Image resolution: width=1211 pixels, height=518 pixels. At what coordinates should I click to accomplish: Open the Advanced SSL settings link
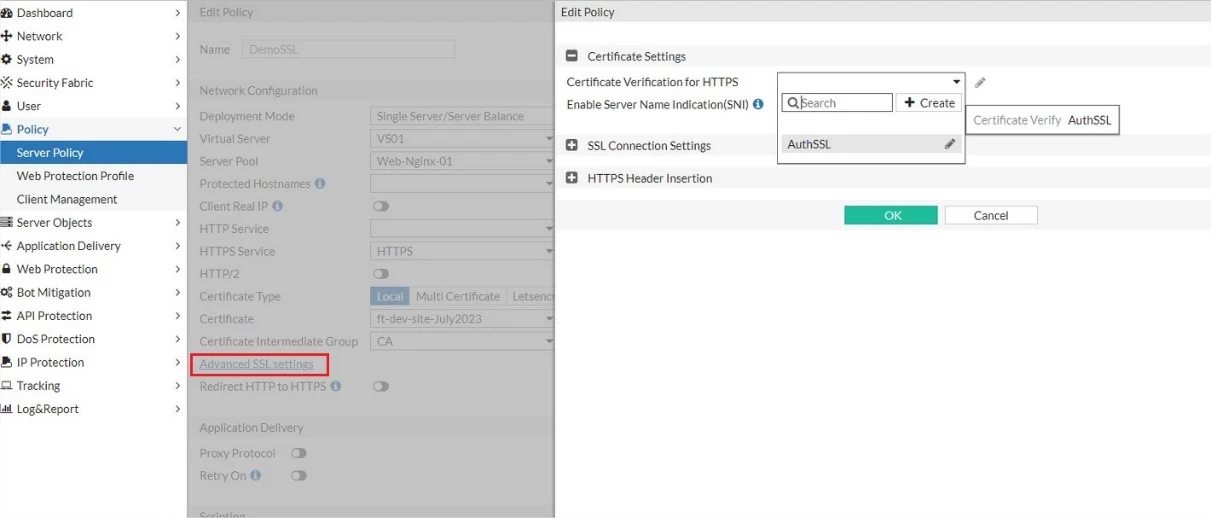pyautogui.click(x=256, y=364)
